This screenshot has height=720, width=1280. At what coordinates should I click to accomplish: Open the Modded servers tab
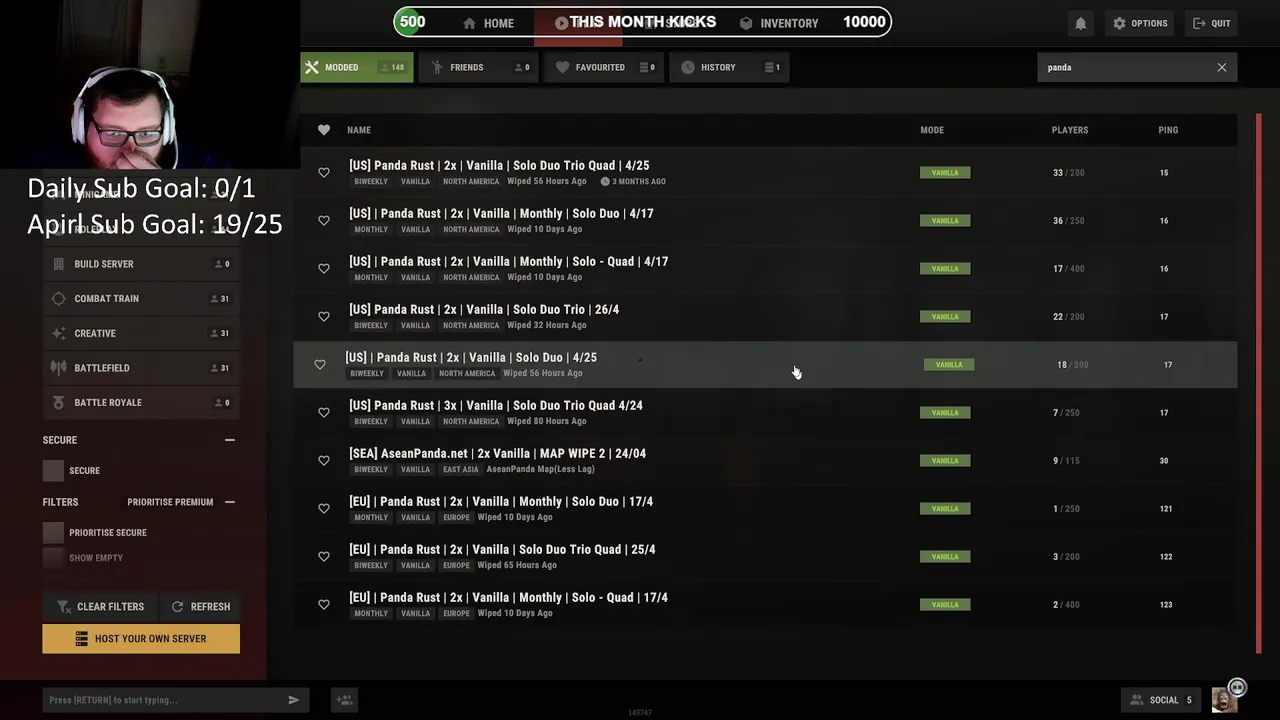click(x=357, y=67)
